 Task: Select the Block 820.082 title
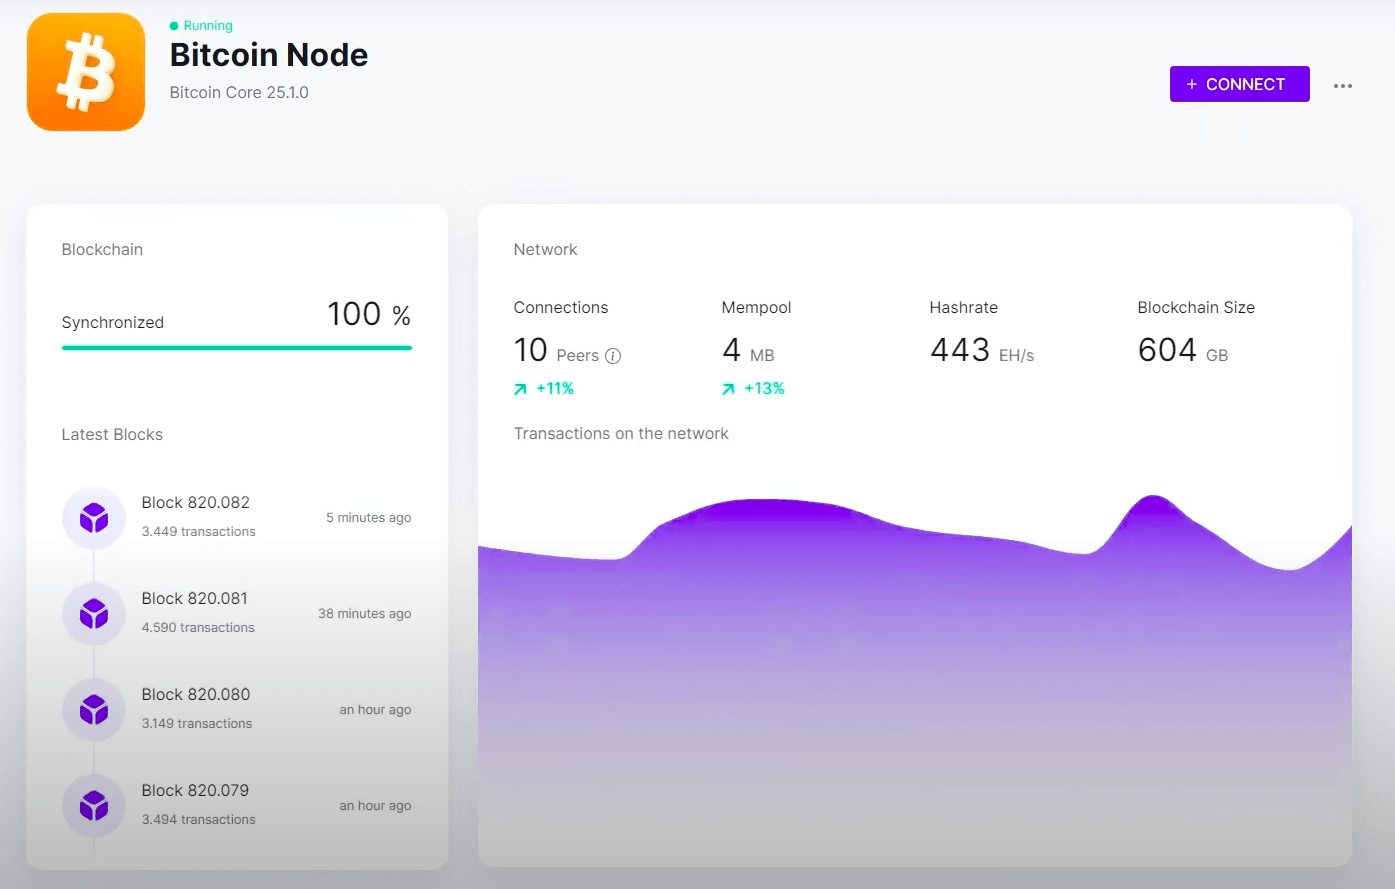coord(196,502)
